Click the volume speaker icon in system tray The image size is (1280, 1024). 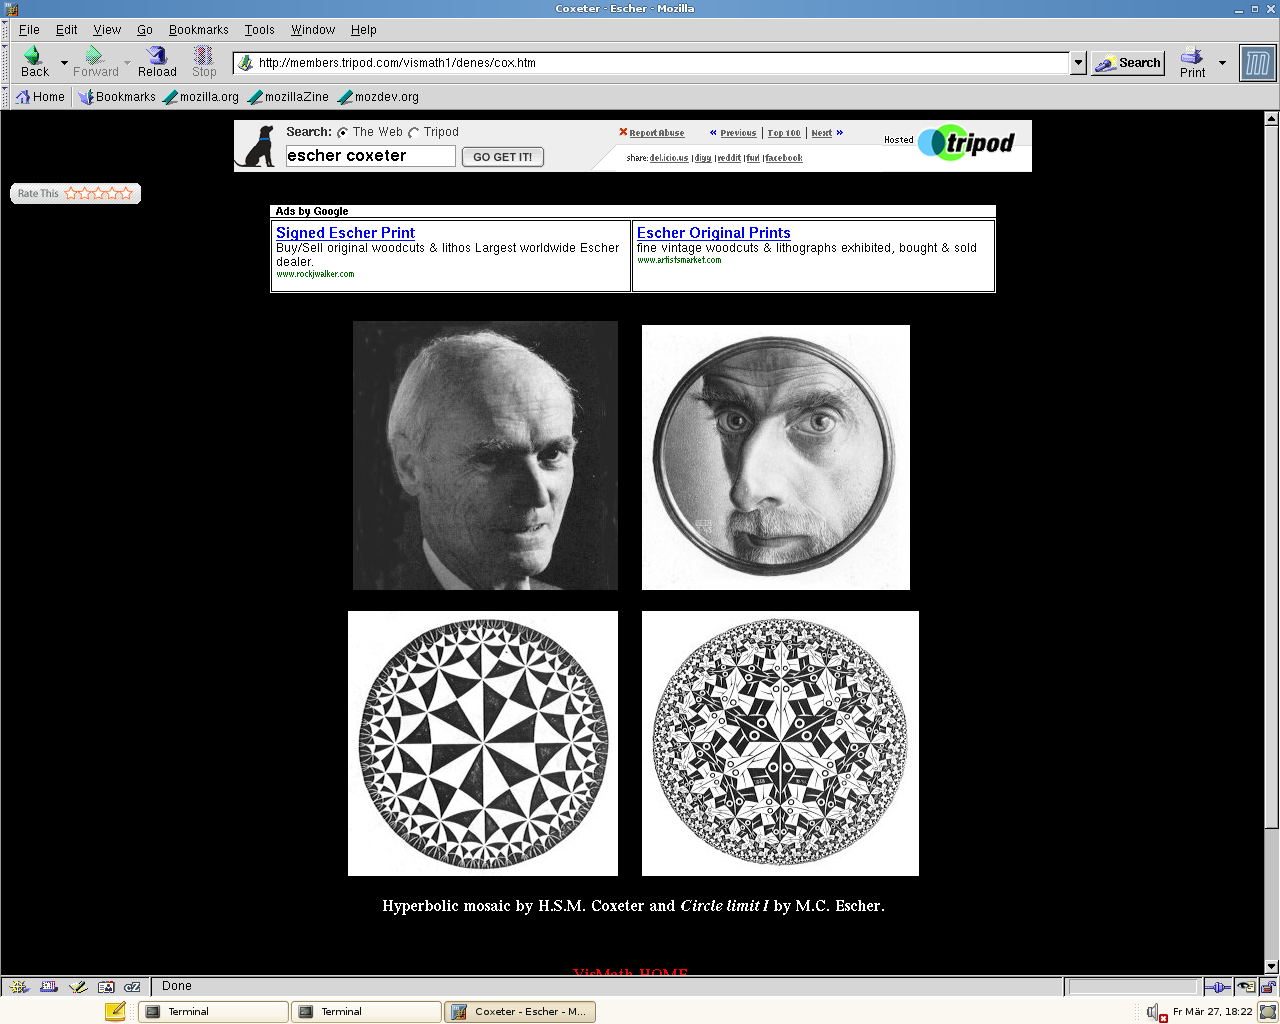tap(1153, 1012)
